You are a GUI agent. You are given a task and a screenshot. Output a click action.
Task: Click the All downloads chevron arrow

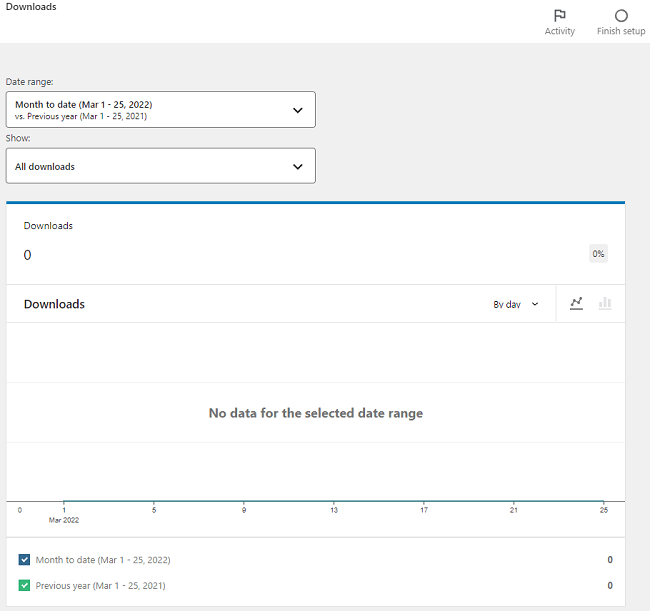click(x=297, y=167)
